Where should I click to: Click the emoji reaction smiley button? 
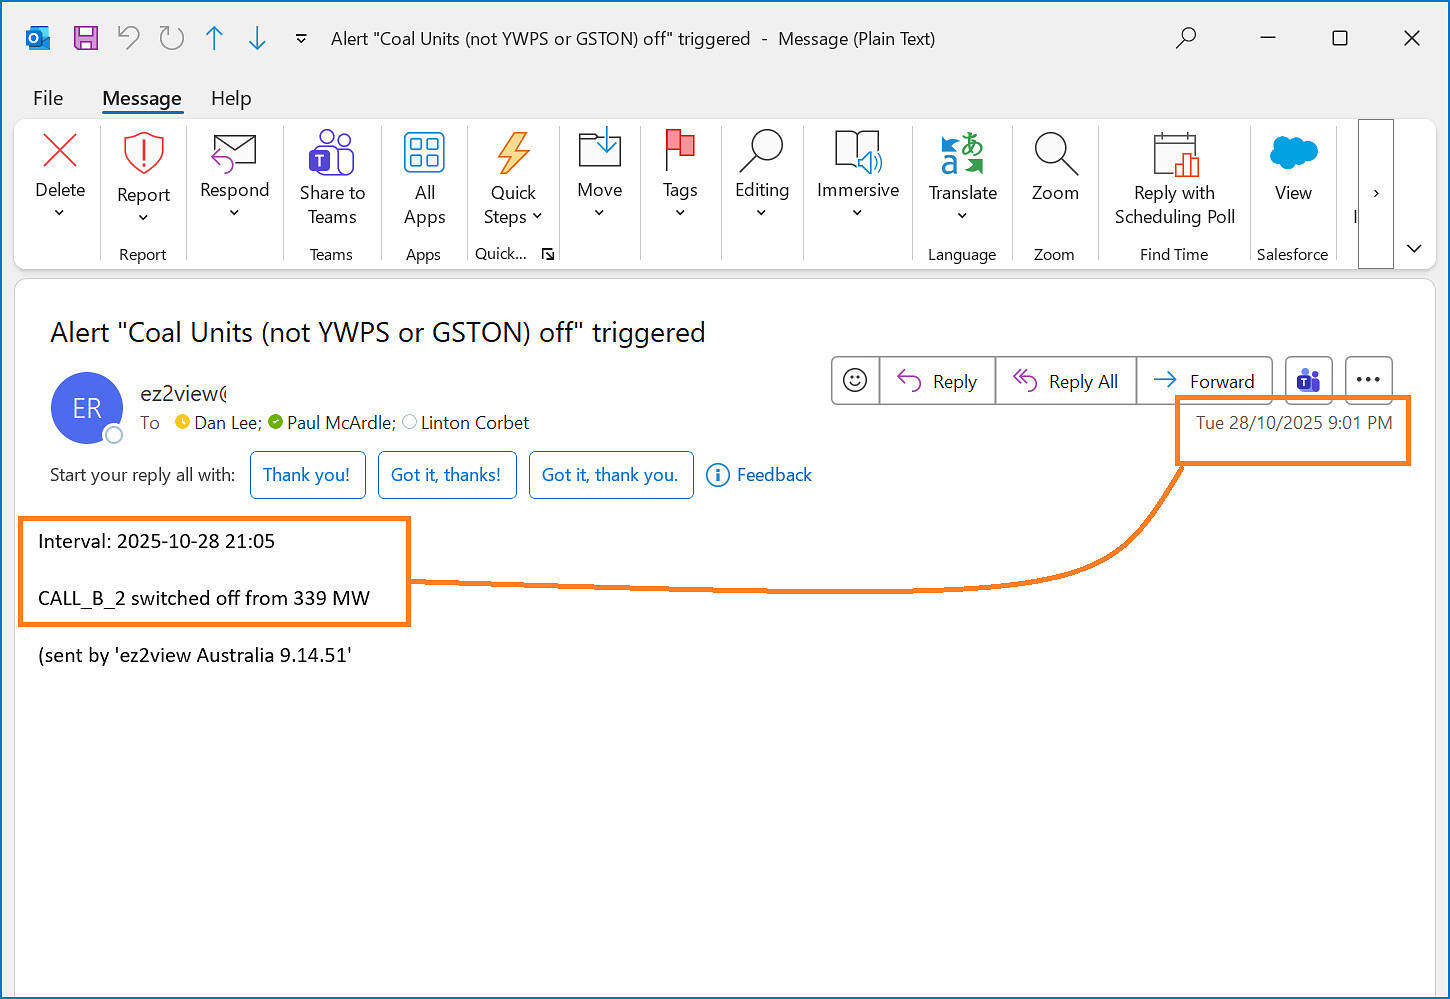[x=855, y=381]
